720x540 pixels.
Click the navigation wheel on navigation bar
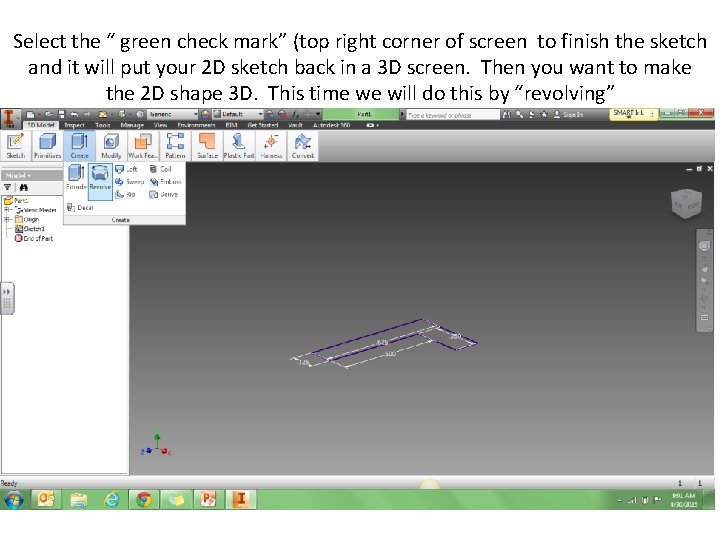tap(704, 246)
